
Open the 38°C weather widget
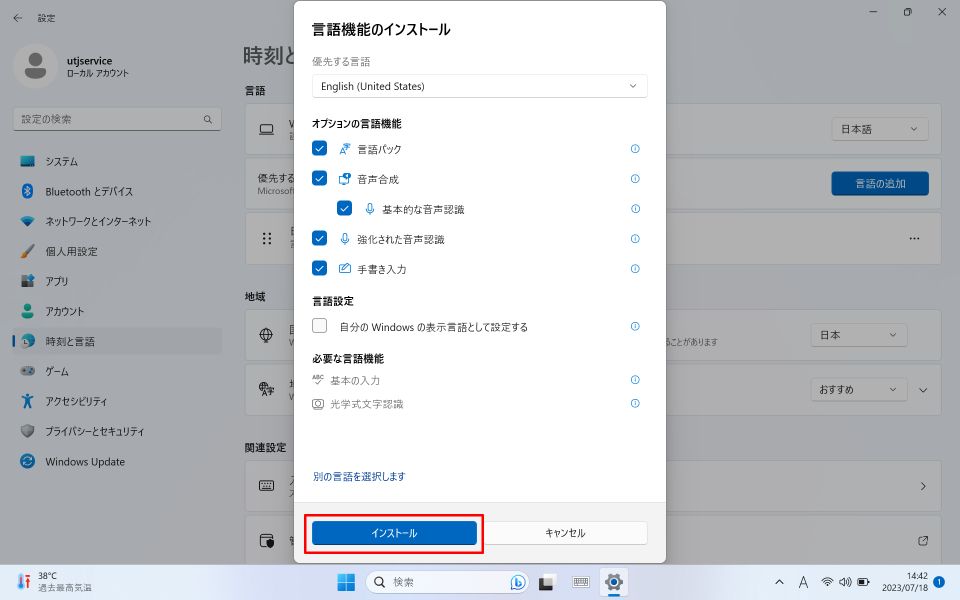click(54, 582)
